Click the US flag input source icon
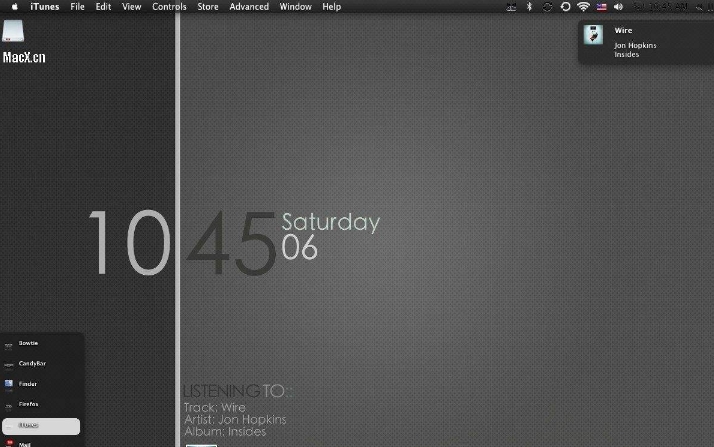Viewport: 714px width, 447px height. [602, 7]
